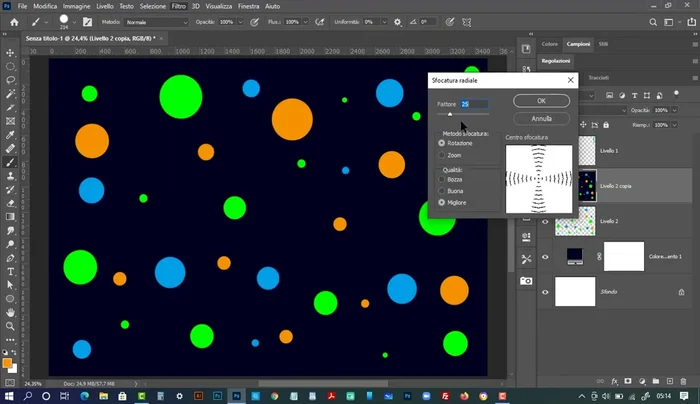
Task: Select the Zoom magnifier tool
Action: click(11, 325)
